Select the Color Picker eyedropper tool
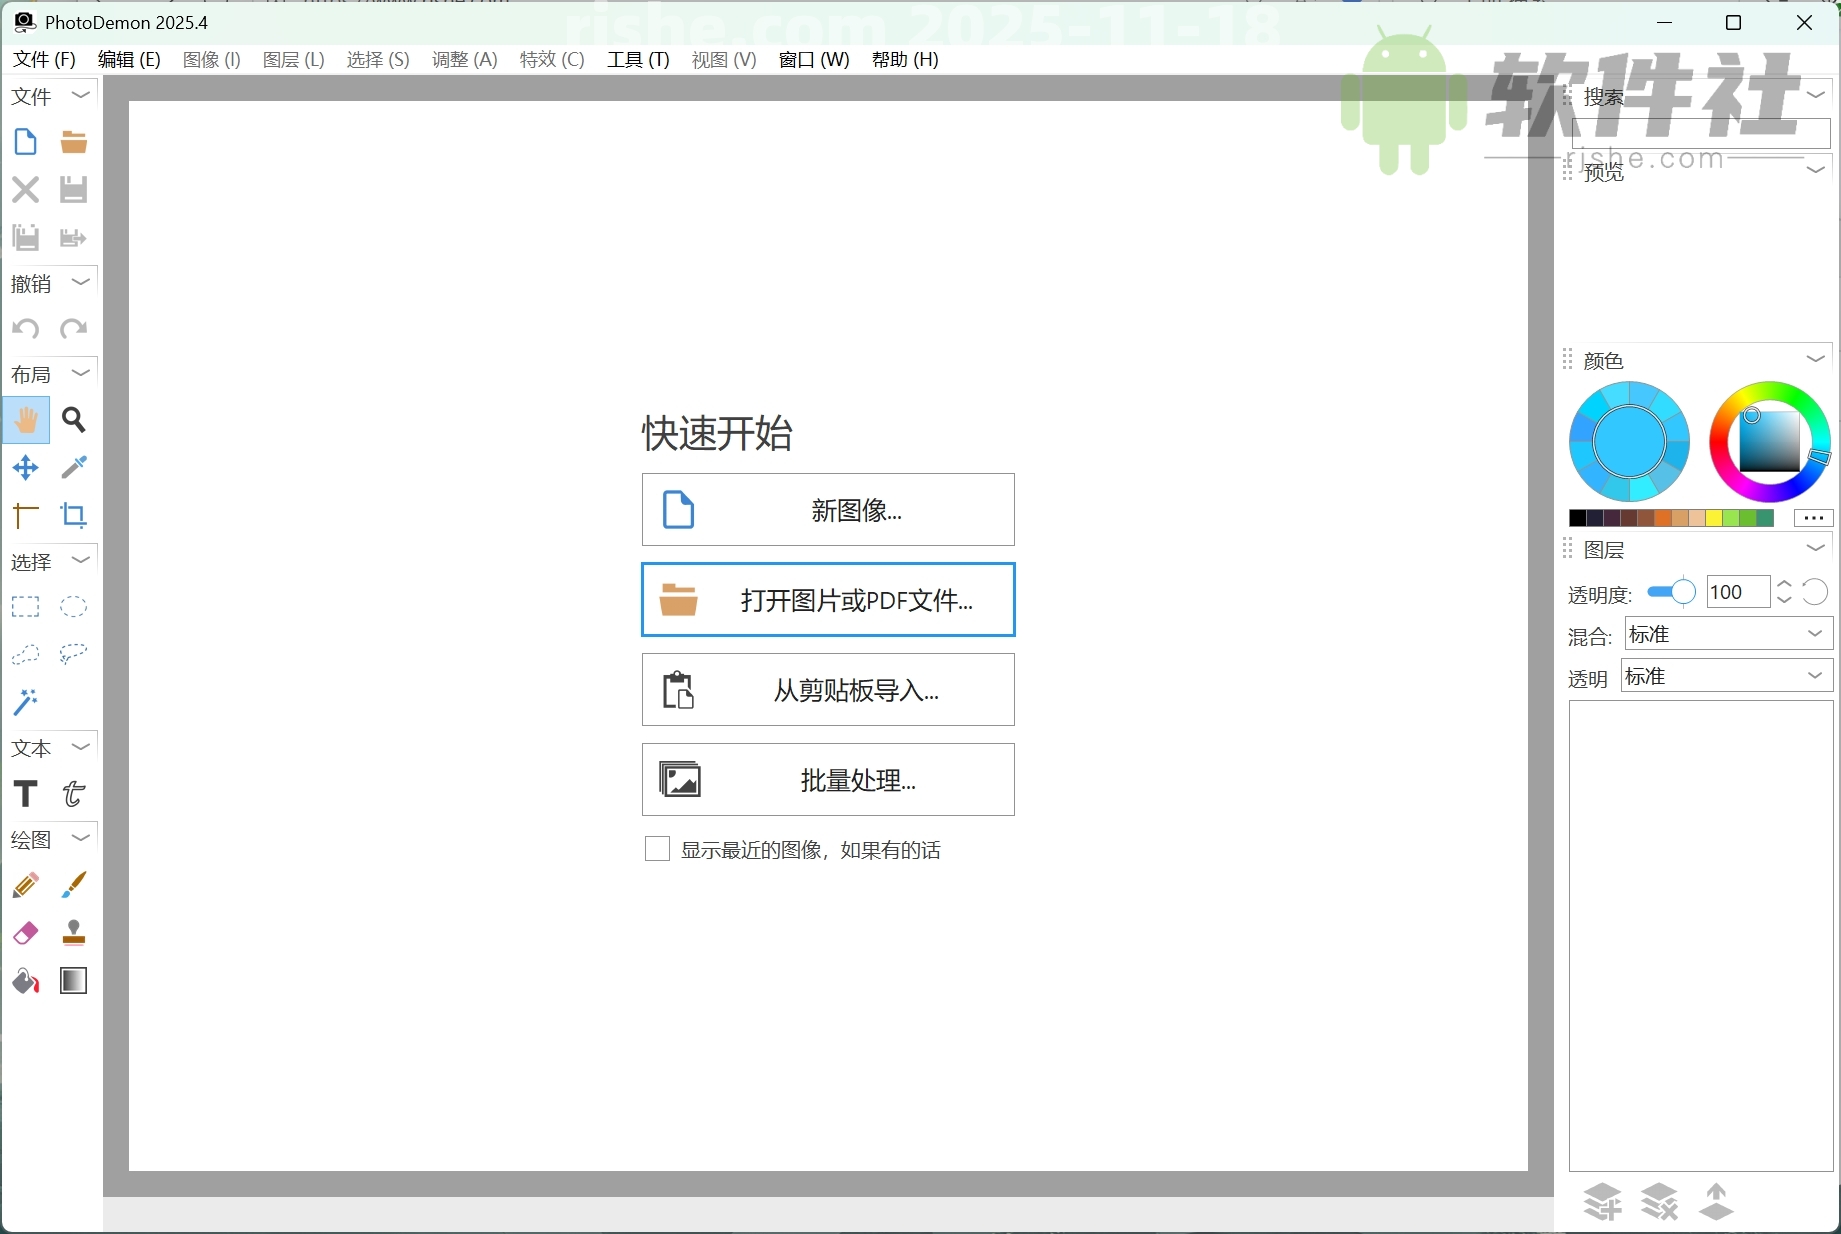Viewport: 1841px width, 1234px height. (x=74, y=468)
